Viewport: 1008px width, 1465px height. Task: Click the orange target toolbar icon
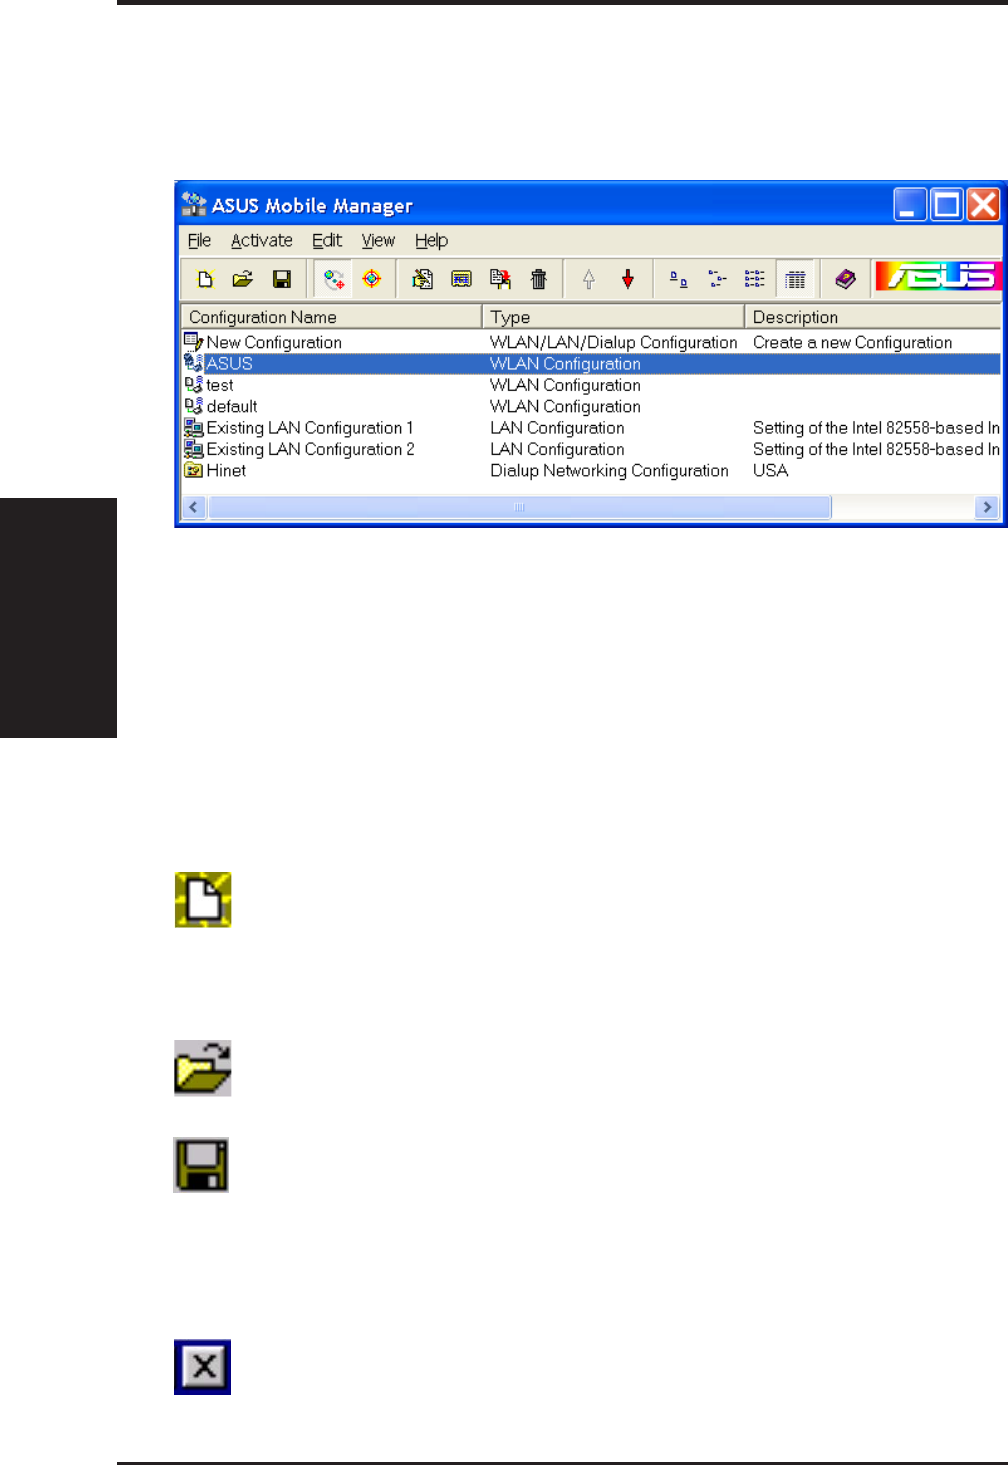coord(372,279)
